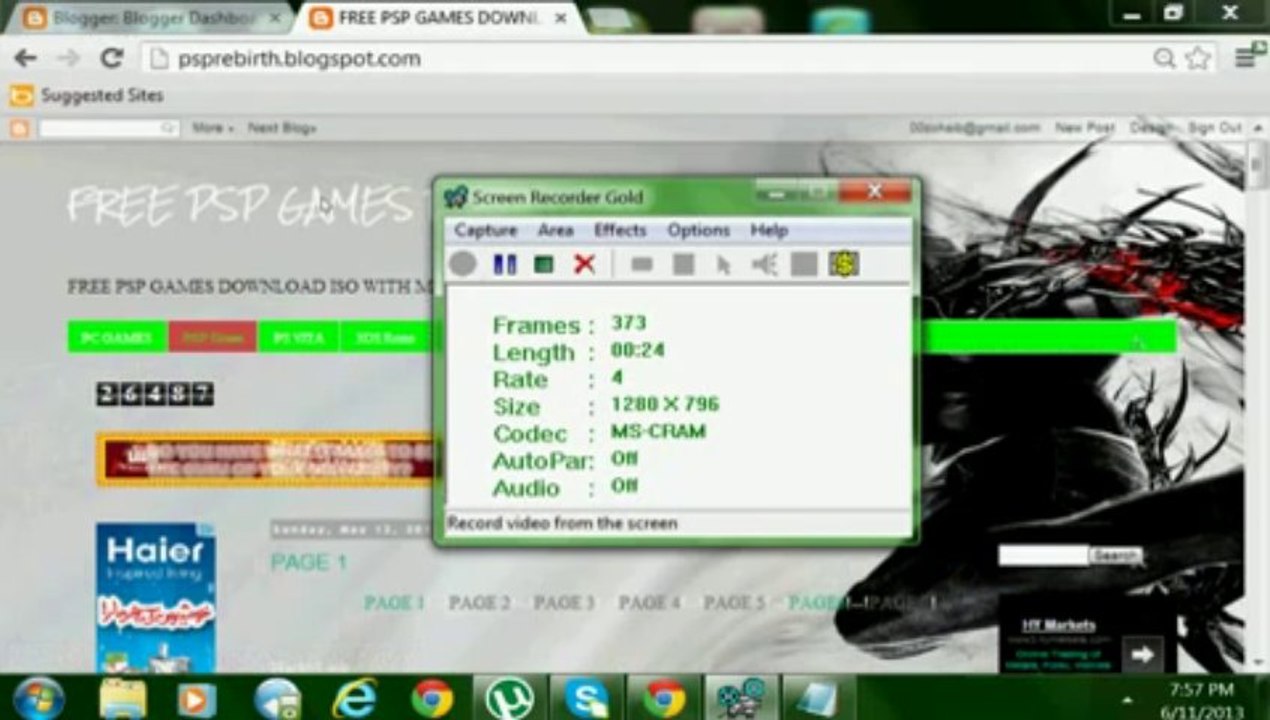Click the Sign Out link
This screenshot has width=1270, height=720.
(x=1214, y=128)
